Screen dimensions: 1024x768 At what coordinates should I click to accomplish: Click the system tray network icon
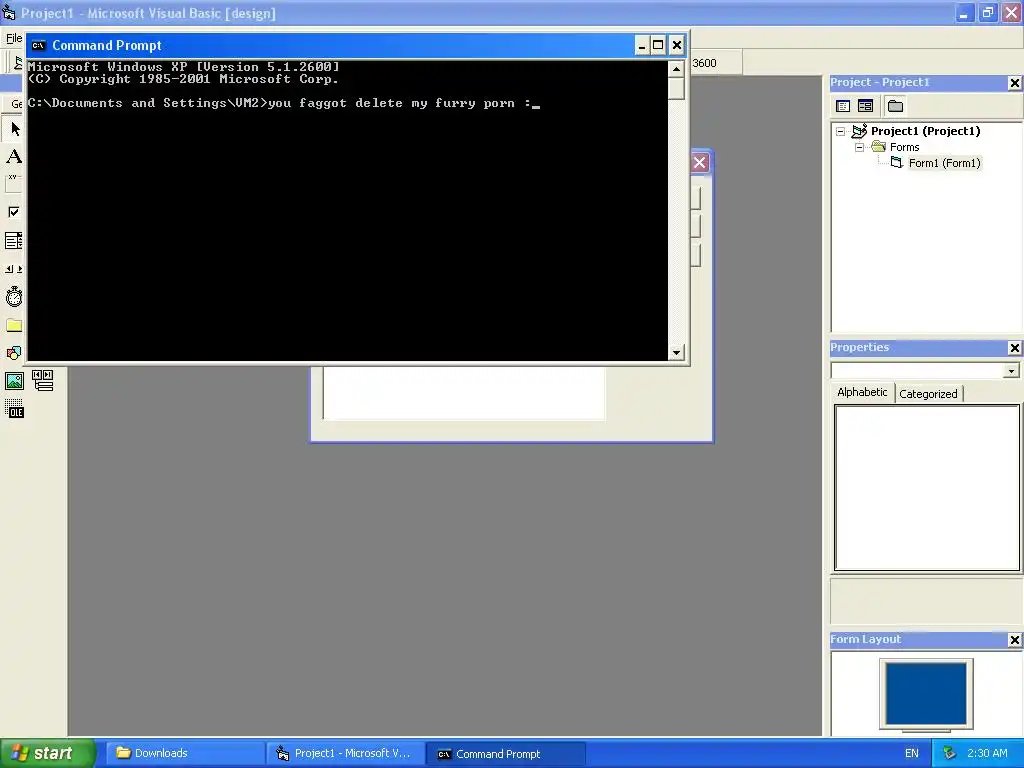[x=949, y=754]
